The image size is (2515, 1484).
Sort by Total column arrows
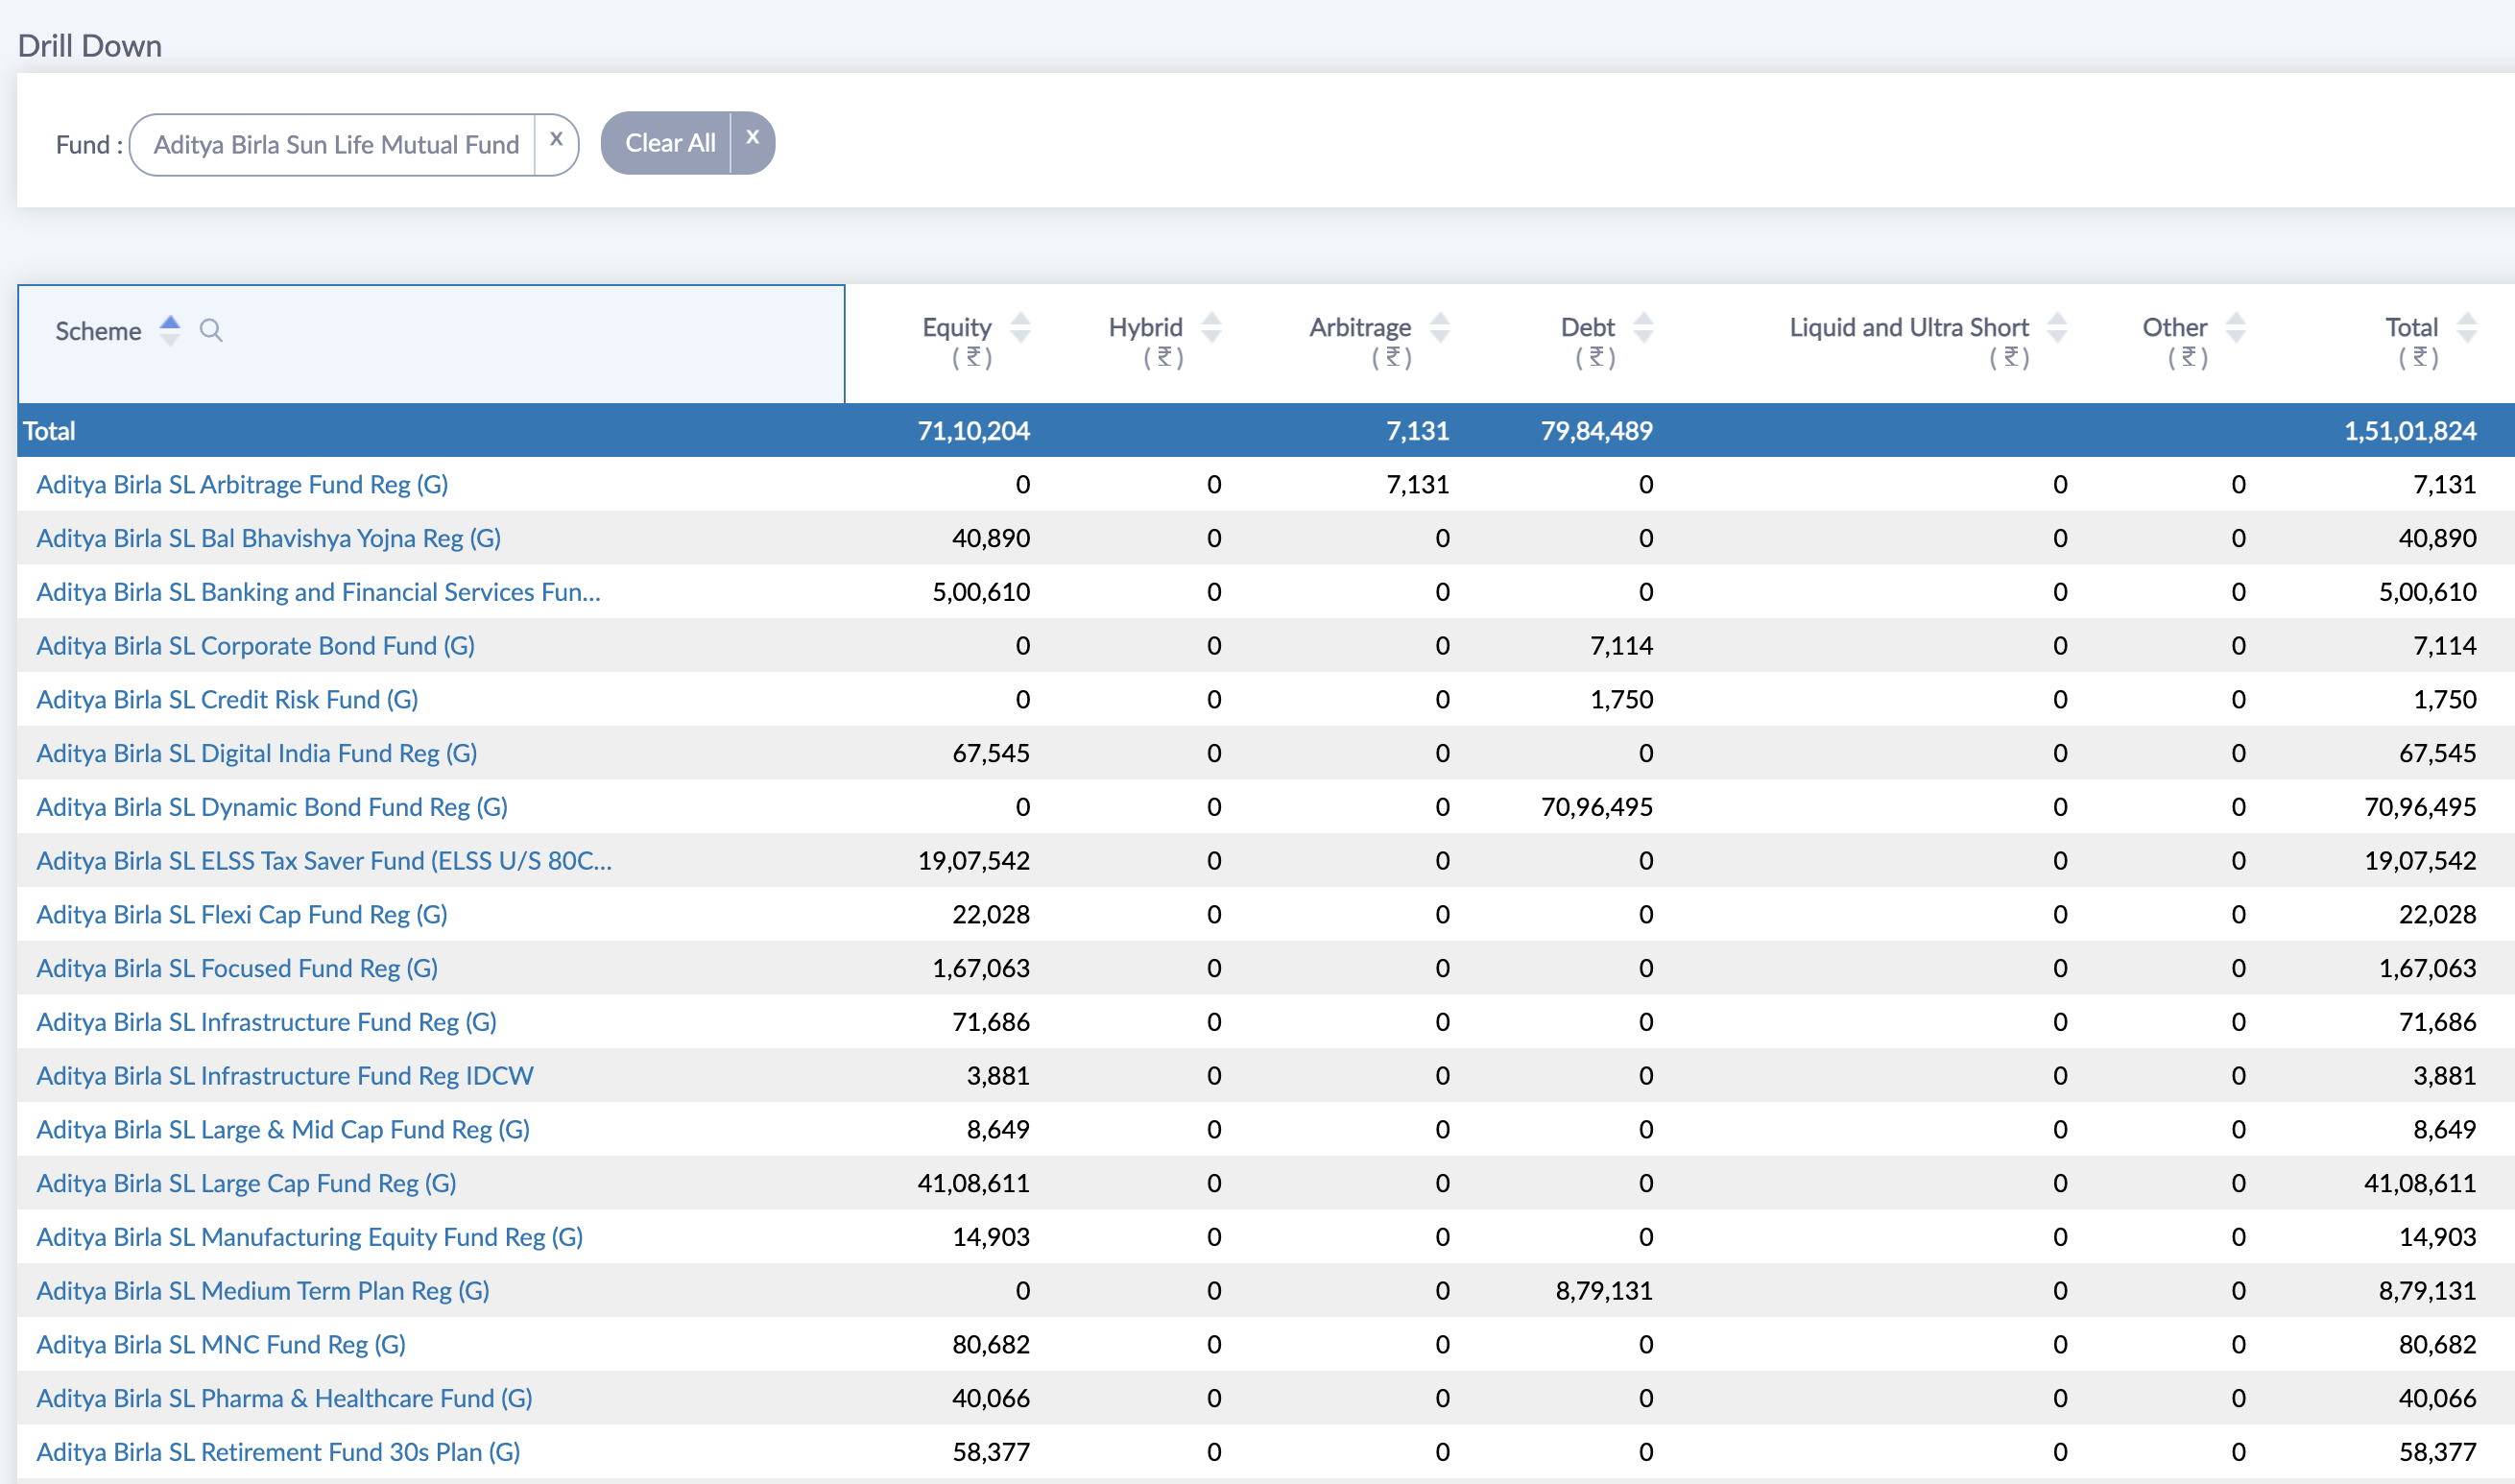(2466, 327)
